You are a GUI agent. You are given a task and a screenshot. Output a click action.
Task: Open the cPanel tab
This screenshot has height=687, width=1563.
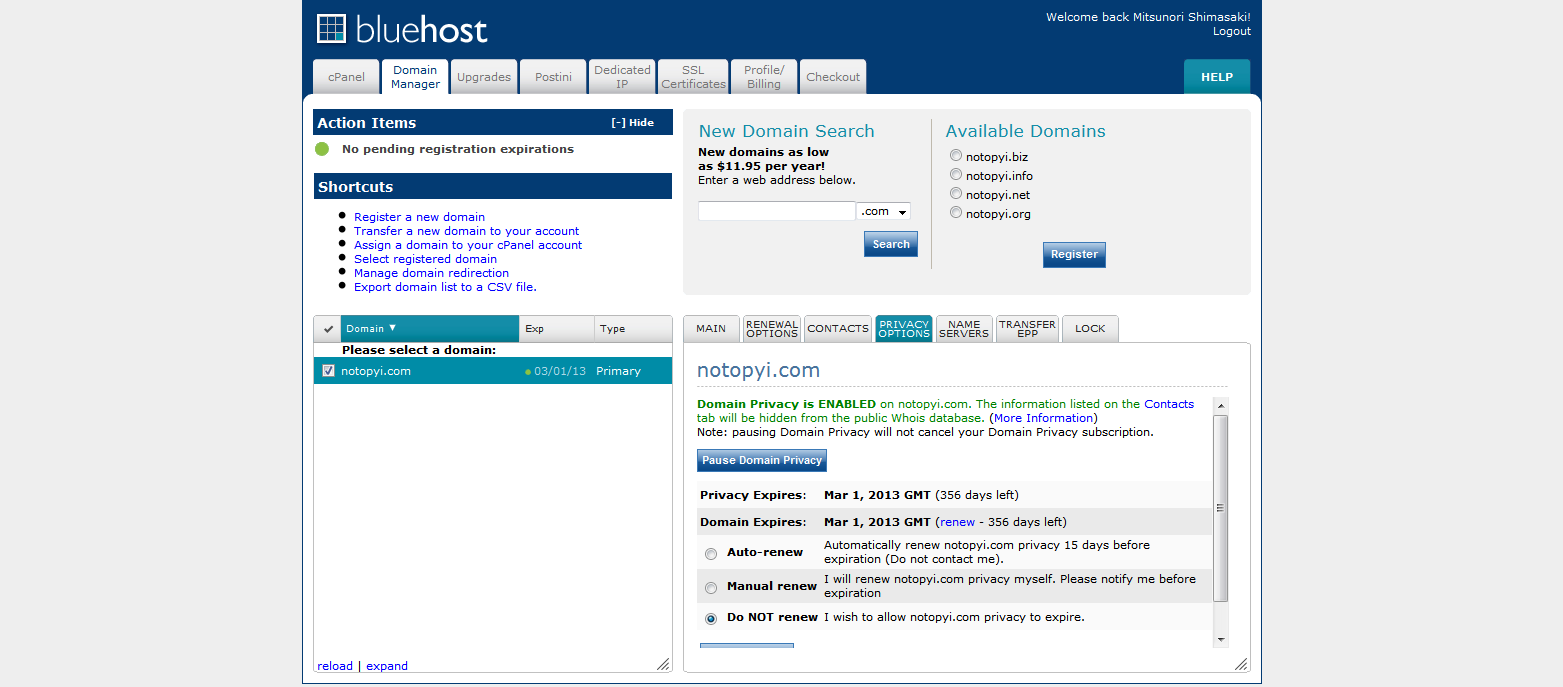(346, 77)
